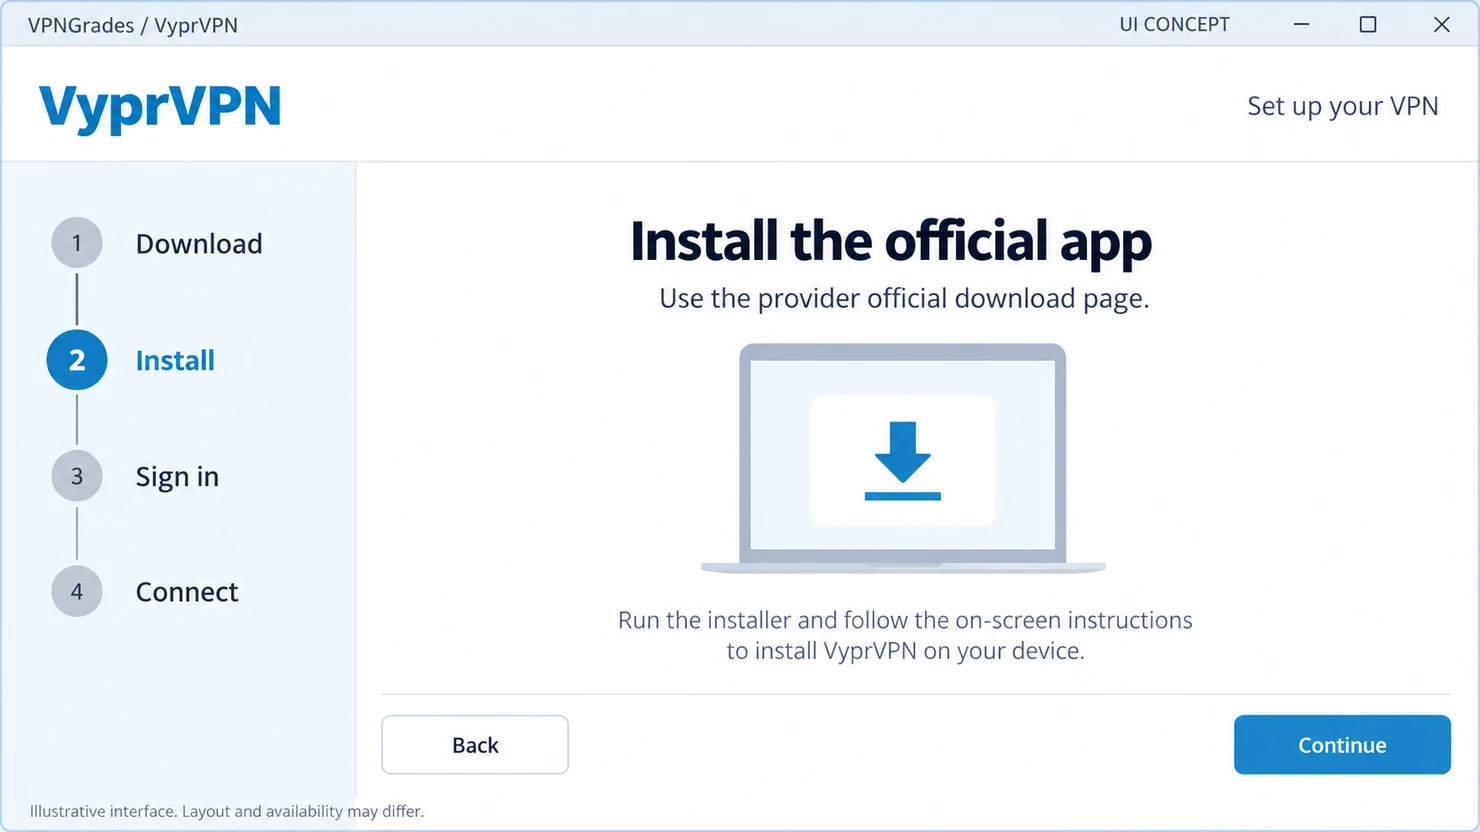The width and height of the screenshot is (1480, 832).
Task: Click the "Set up your VPN" header text
Action: click(x=1342, y=106)
